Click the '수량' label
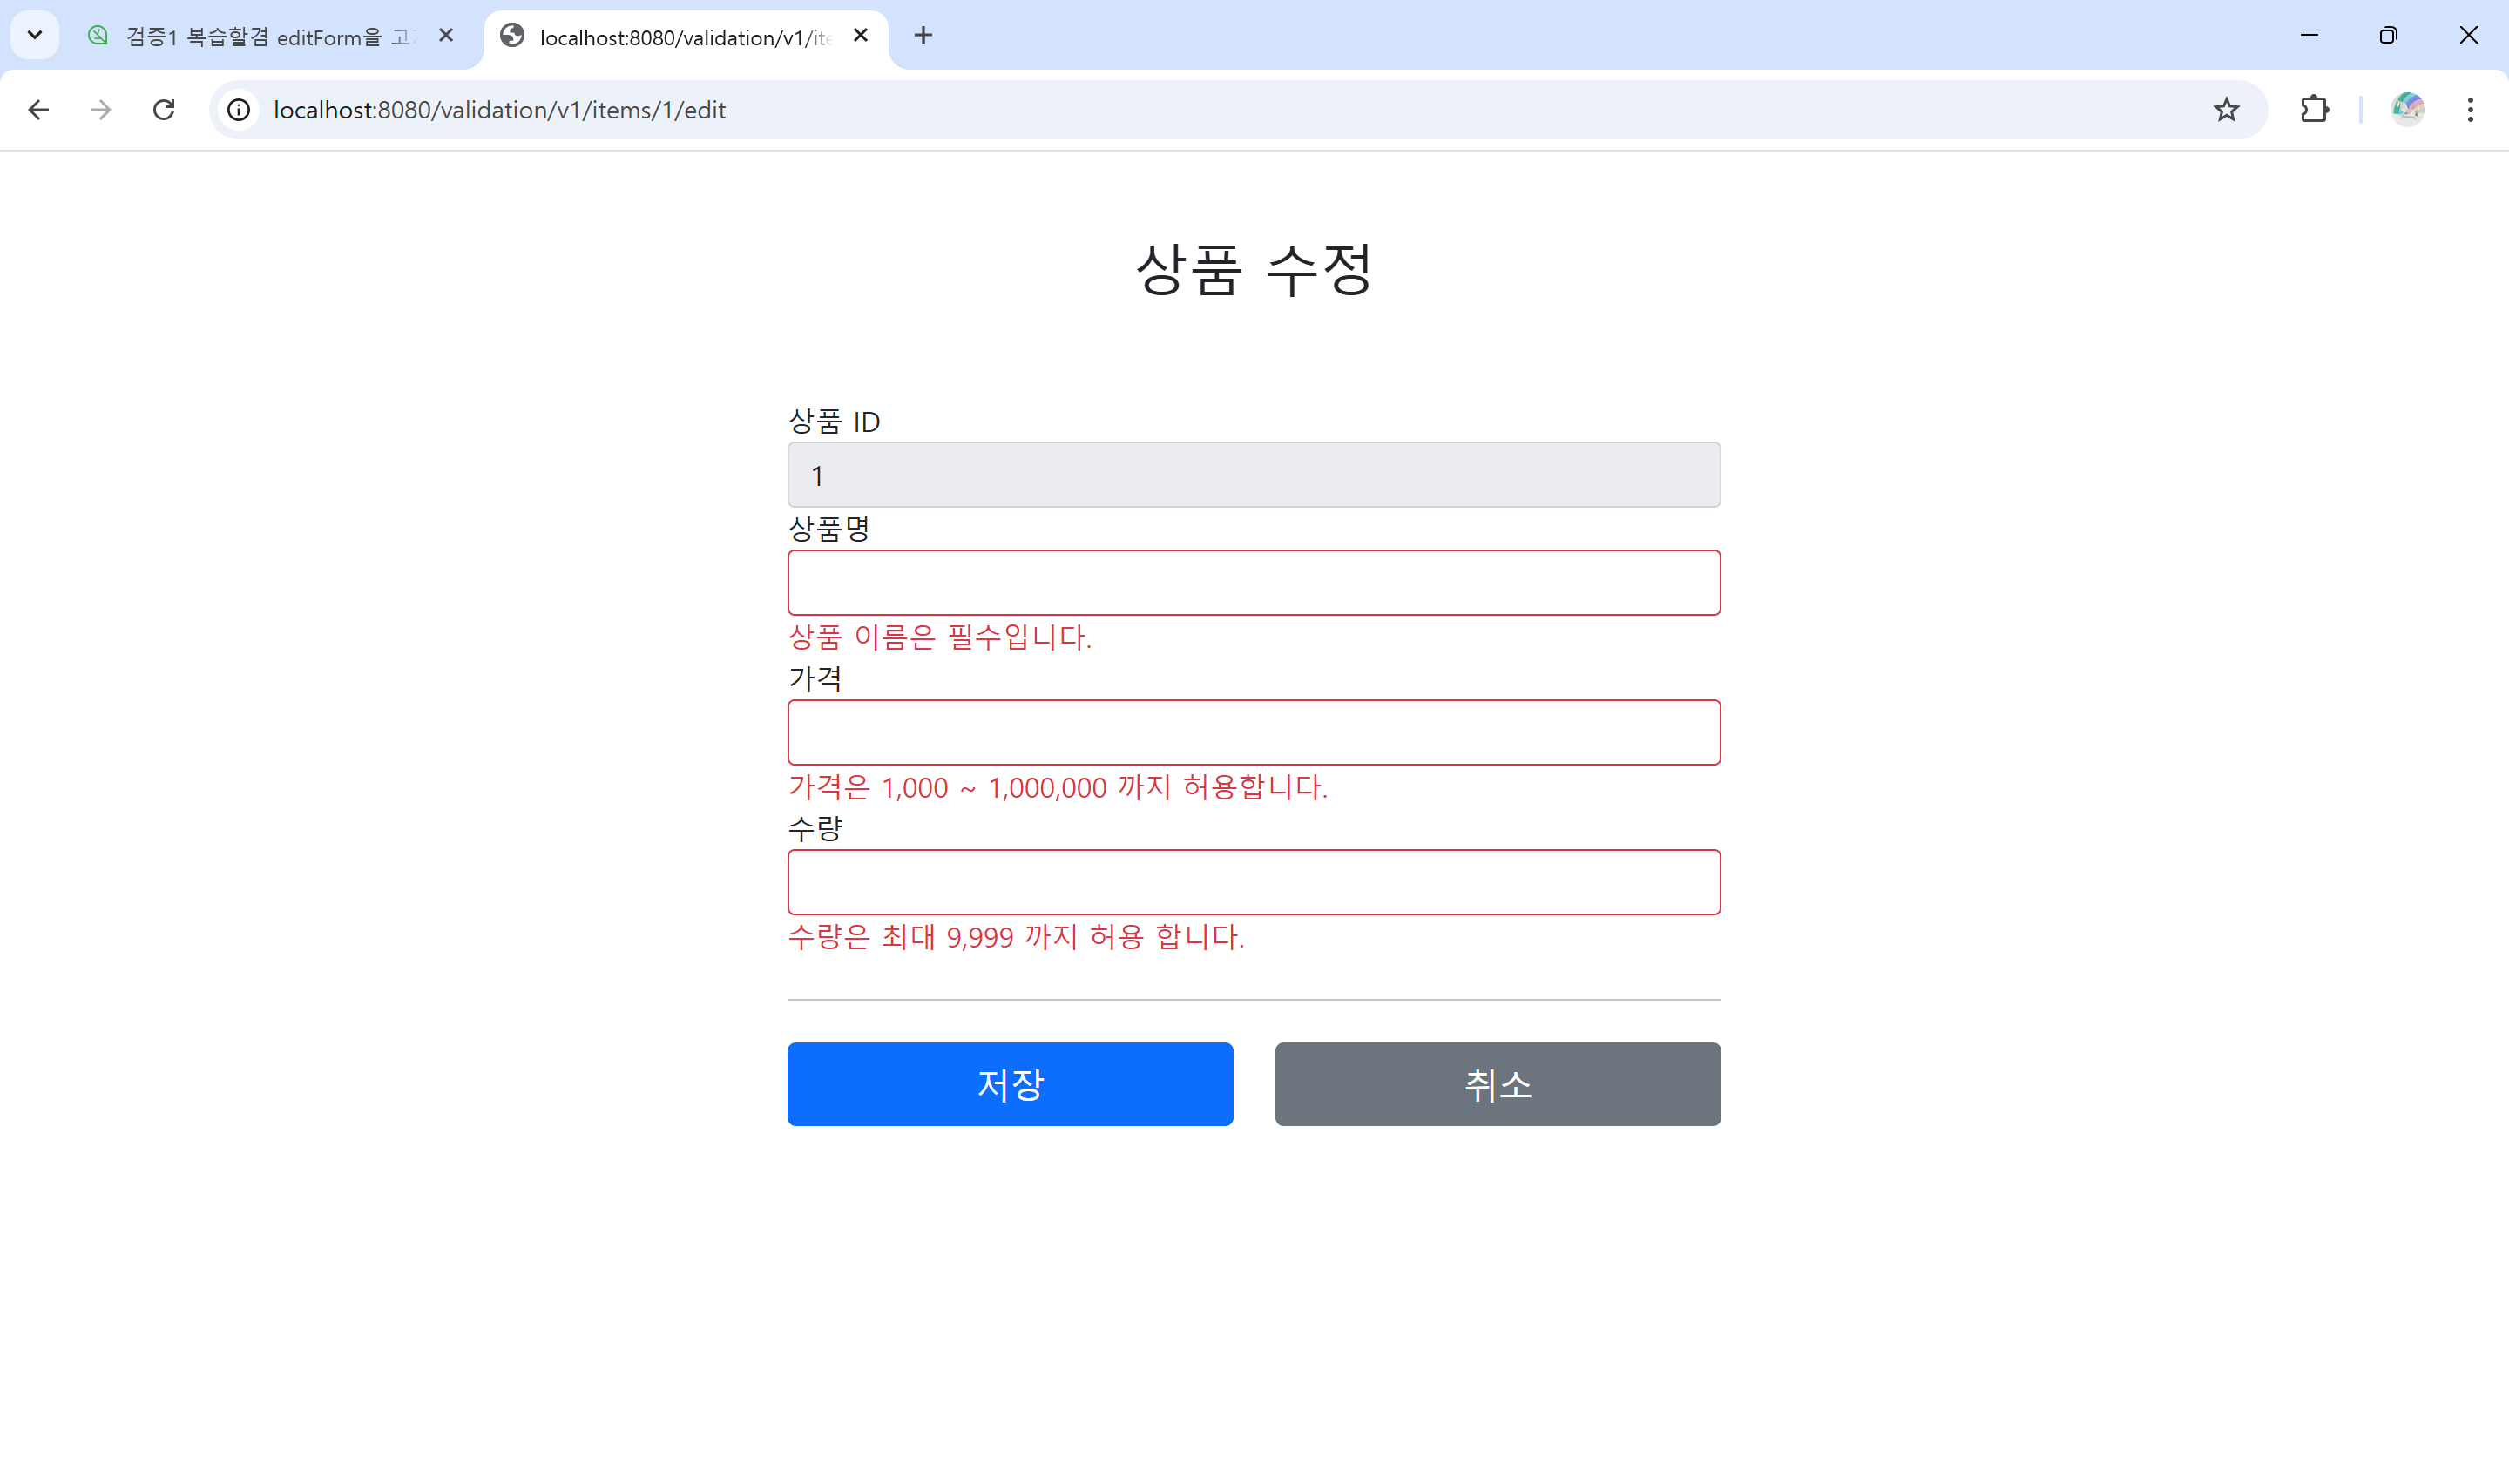This screenshot has height=1484, width=2509. 815,829
